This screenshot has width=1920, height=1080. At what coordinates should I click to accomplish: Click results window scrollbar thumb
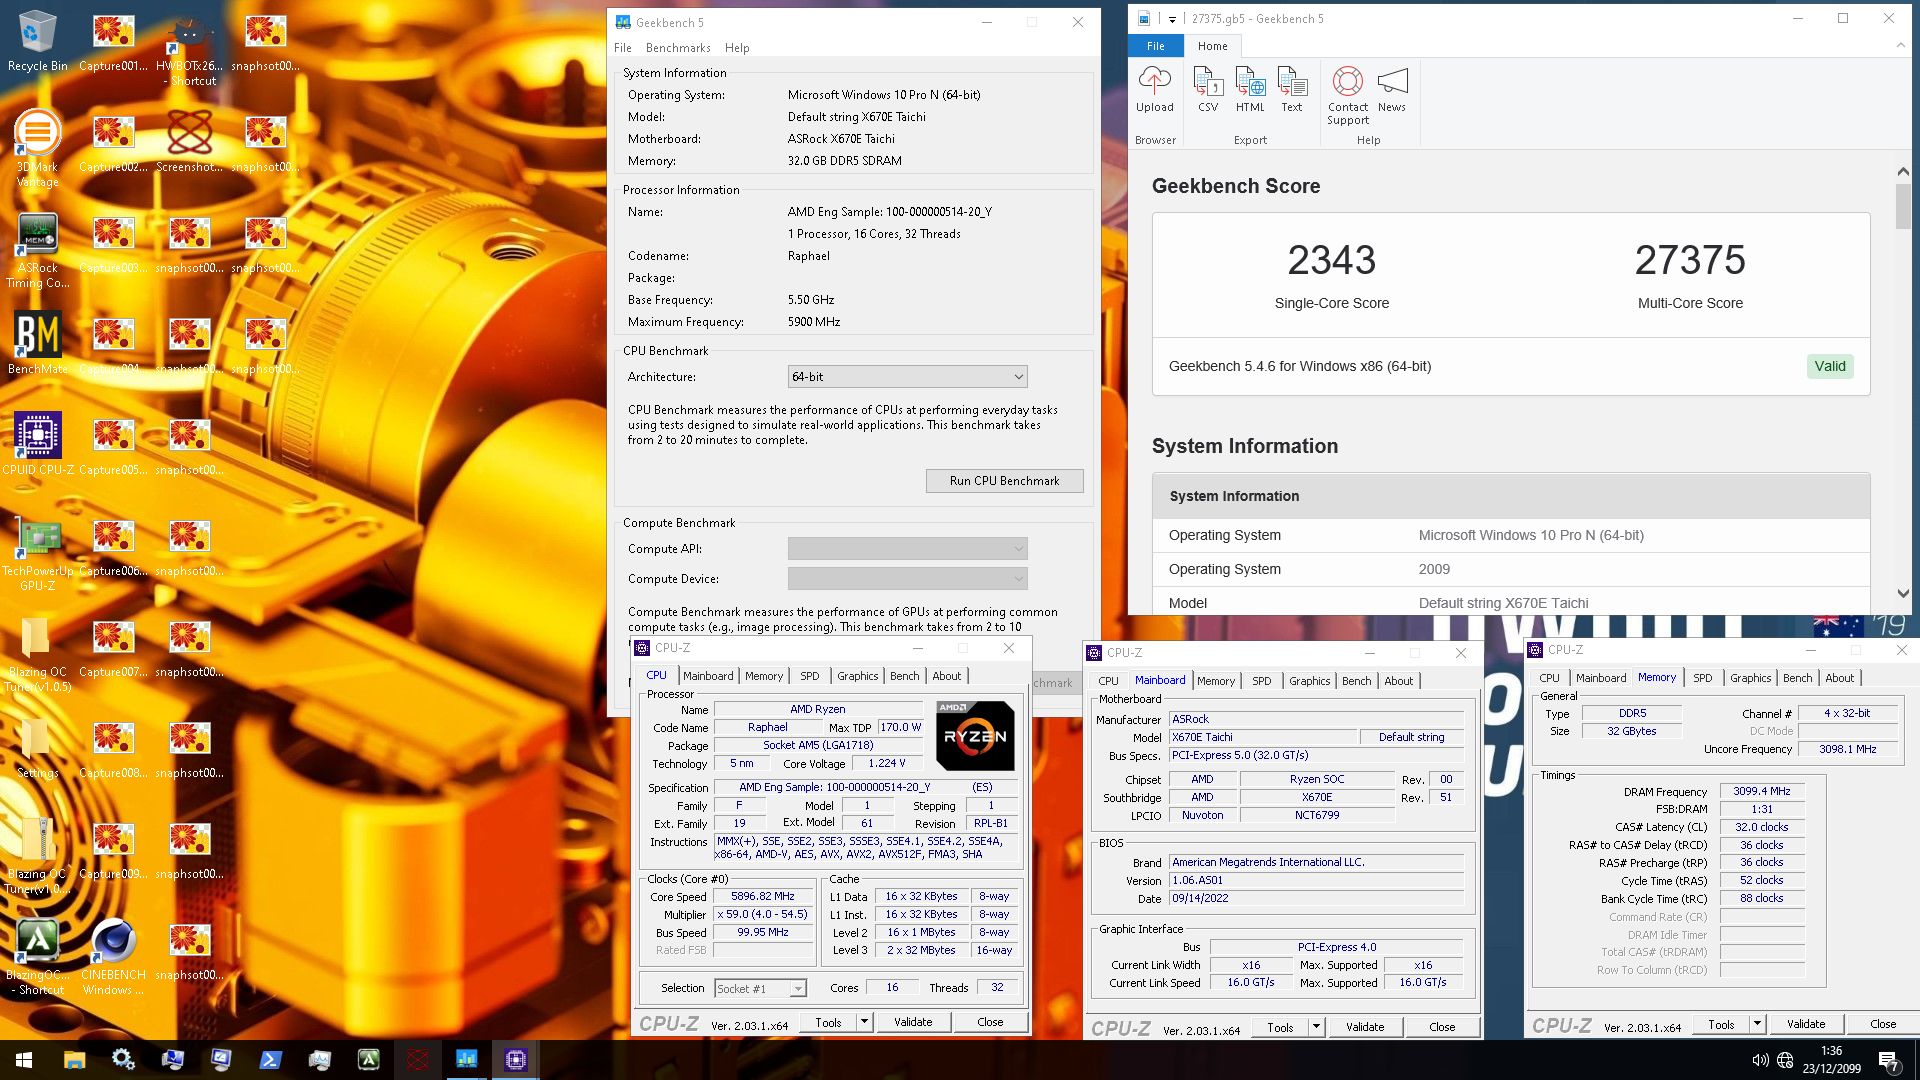[x=1902, y=206]
